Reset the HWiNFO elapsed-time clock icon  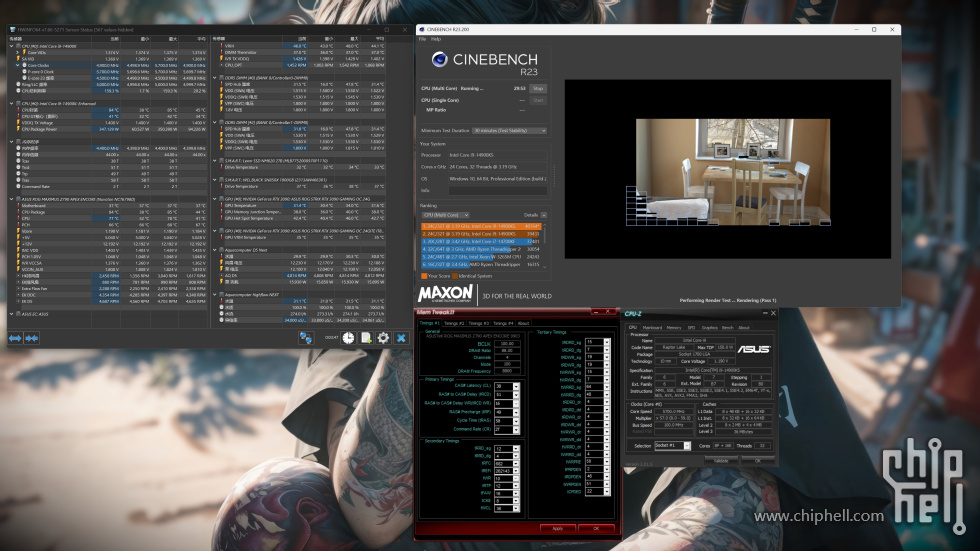point(348,338)
